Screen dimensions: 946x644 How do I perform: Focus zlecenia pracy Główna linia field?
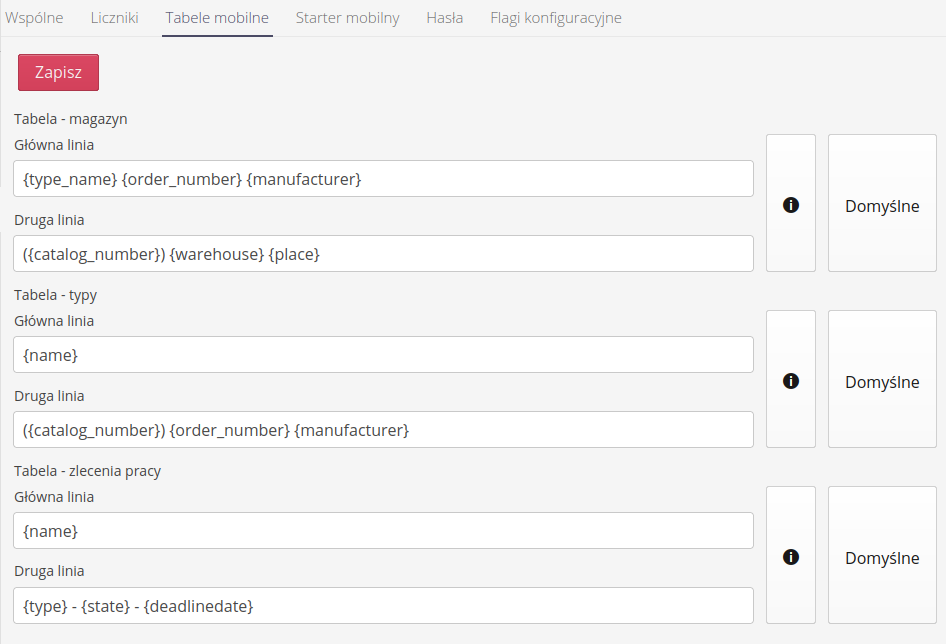pyautogui.click(x=384, y=531)
